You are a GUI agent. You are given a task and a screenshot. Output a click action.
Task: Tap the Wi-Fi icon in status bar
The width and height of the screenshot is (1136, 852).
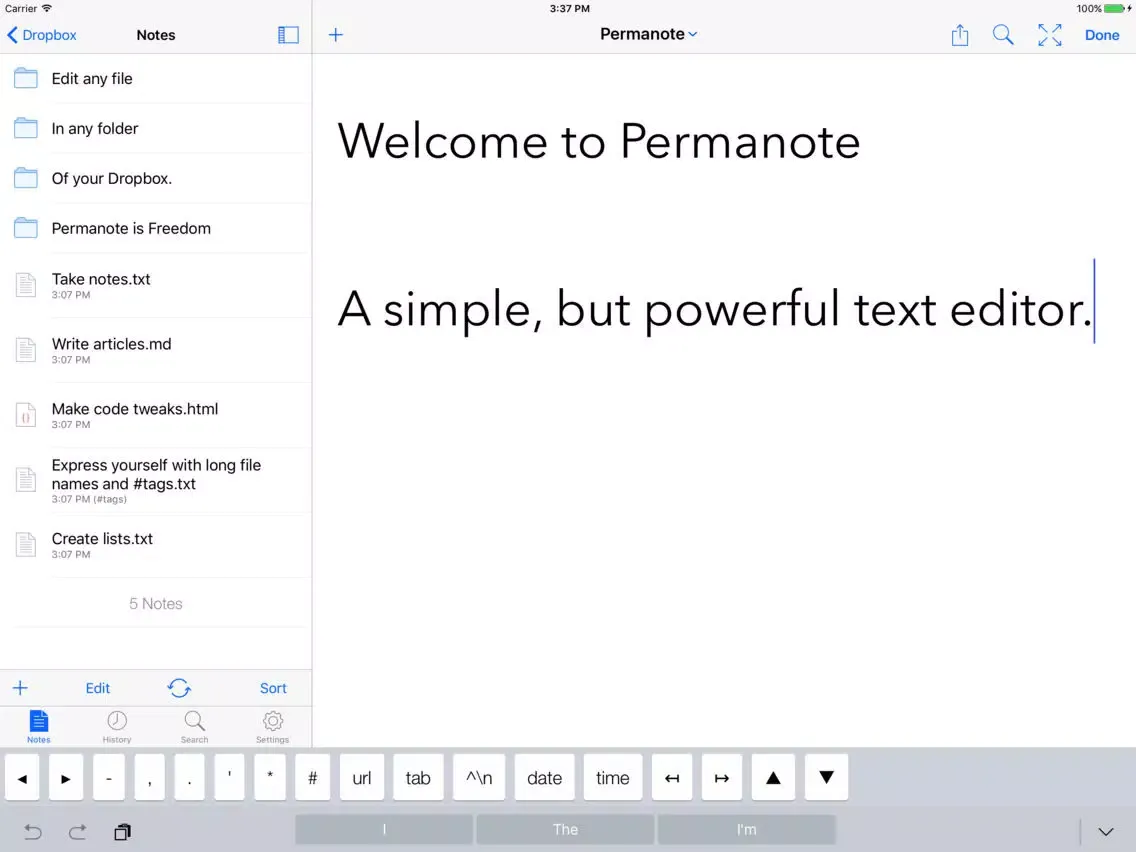tap(47, 9)
